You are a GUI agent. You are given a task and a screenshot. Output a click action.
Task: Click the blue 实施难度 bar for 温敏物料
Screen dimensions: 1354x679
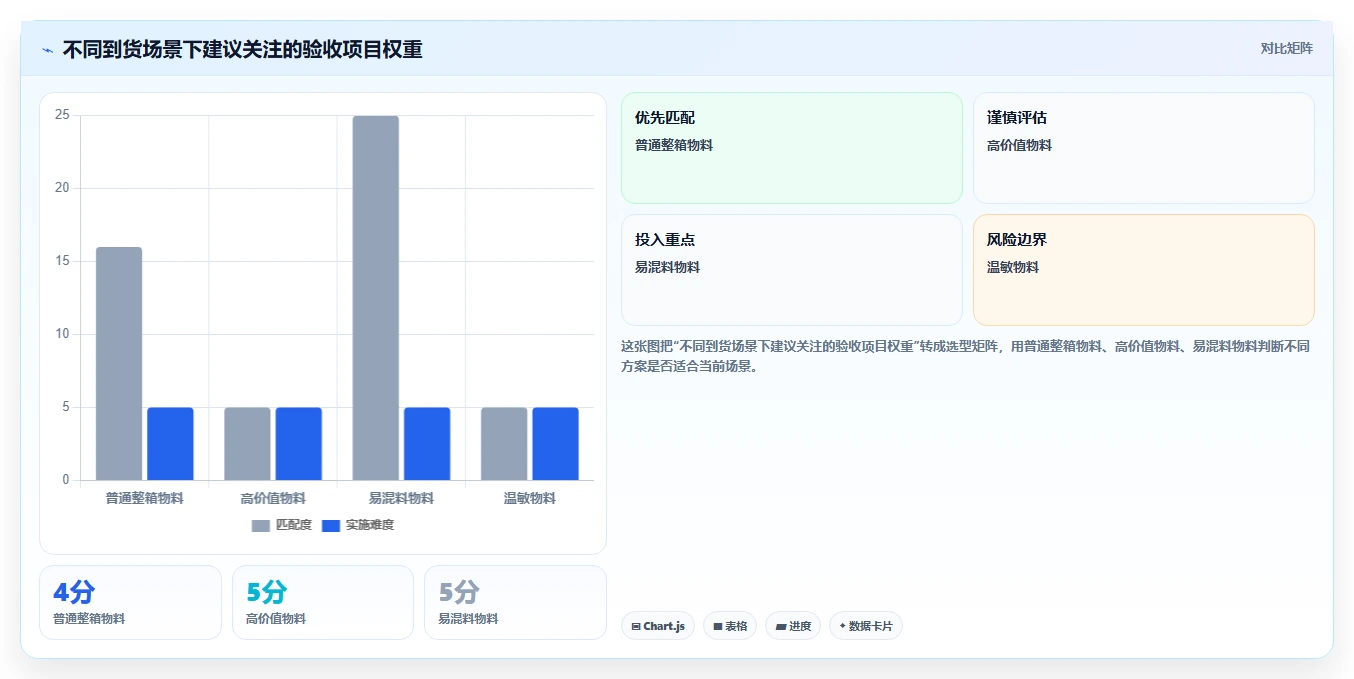[555, 444]
